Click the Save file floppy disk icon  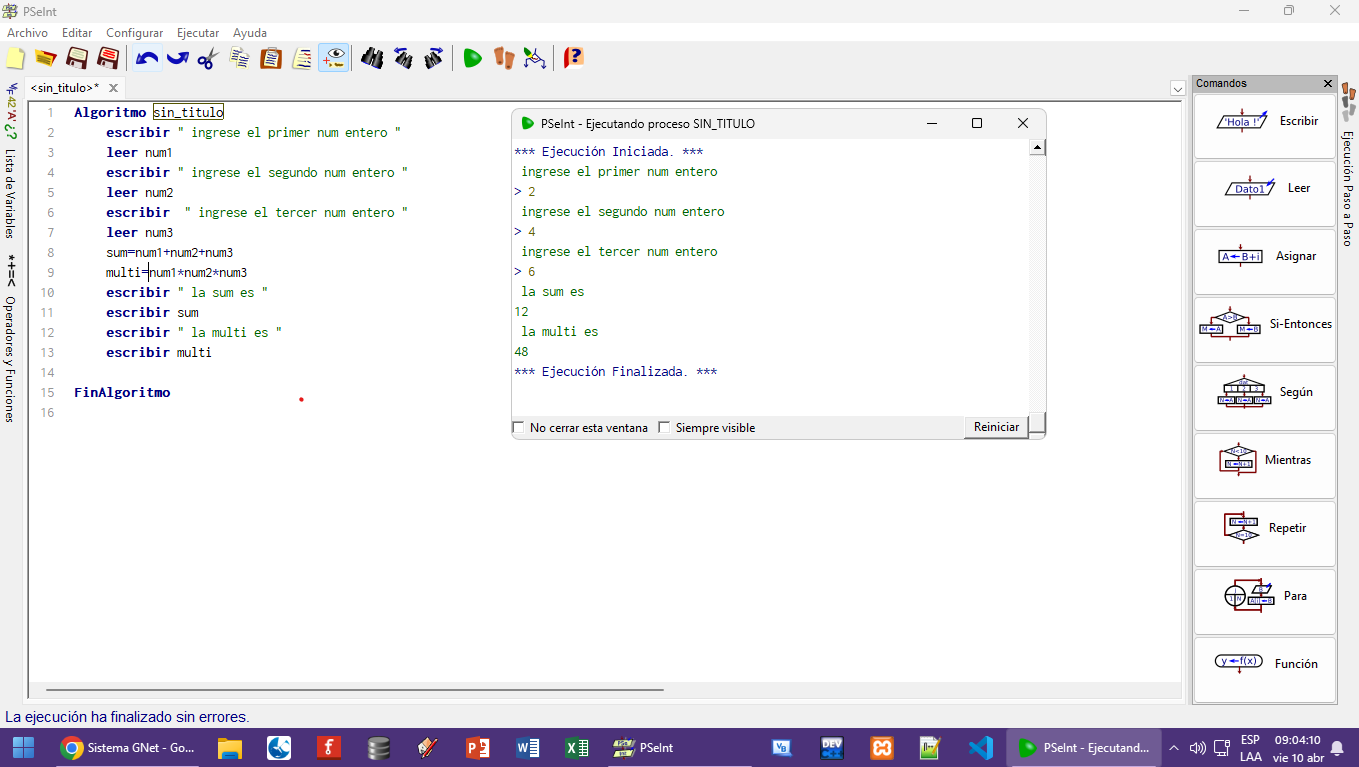tap(77, 58)
